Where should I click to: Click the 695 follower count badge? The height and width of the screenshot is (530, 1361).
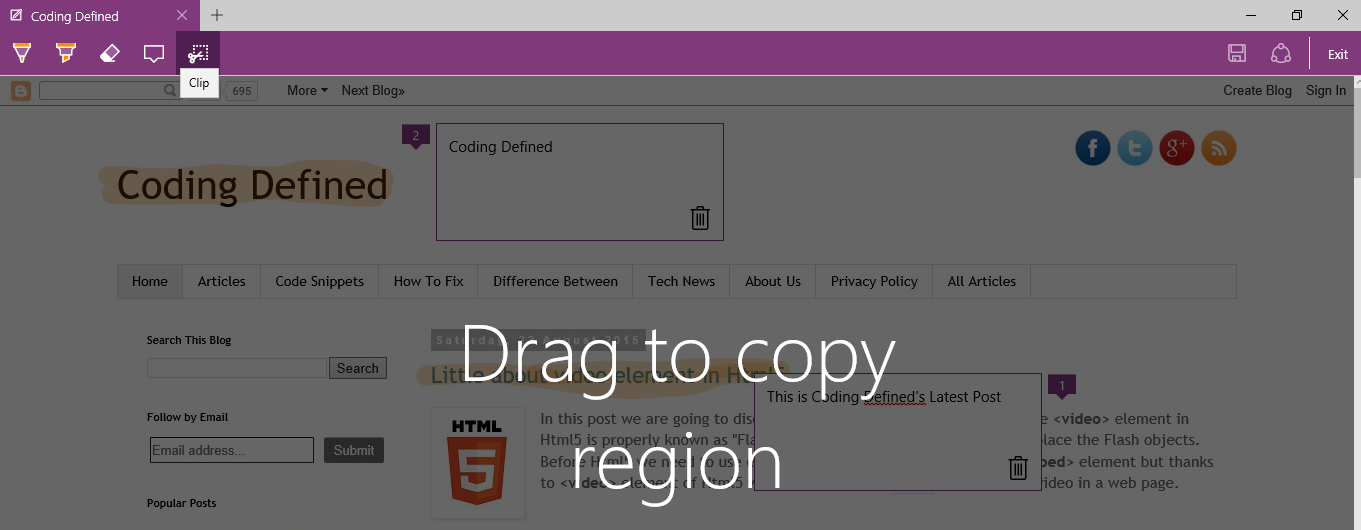[241, 91]
